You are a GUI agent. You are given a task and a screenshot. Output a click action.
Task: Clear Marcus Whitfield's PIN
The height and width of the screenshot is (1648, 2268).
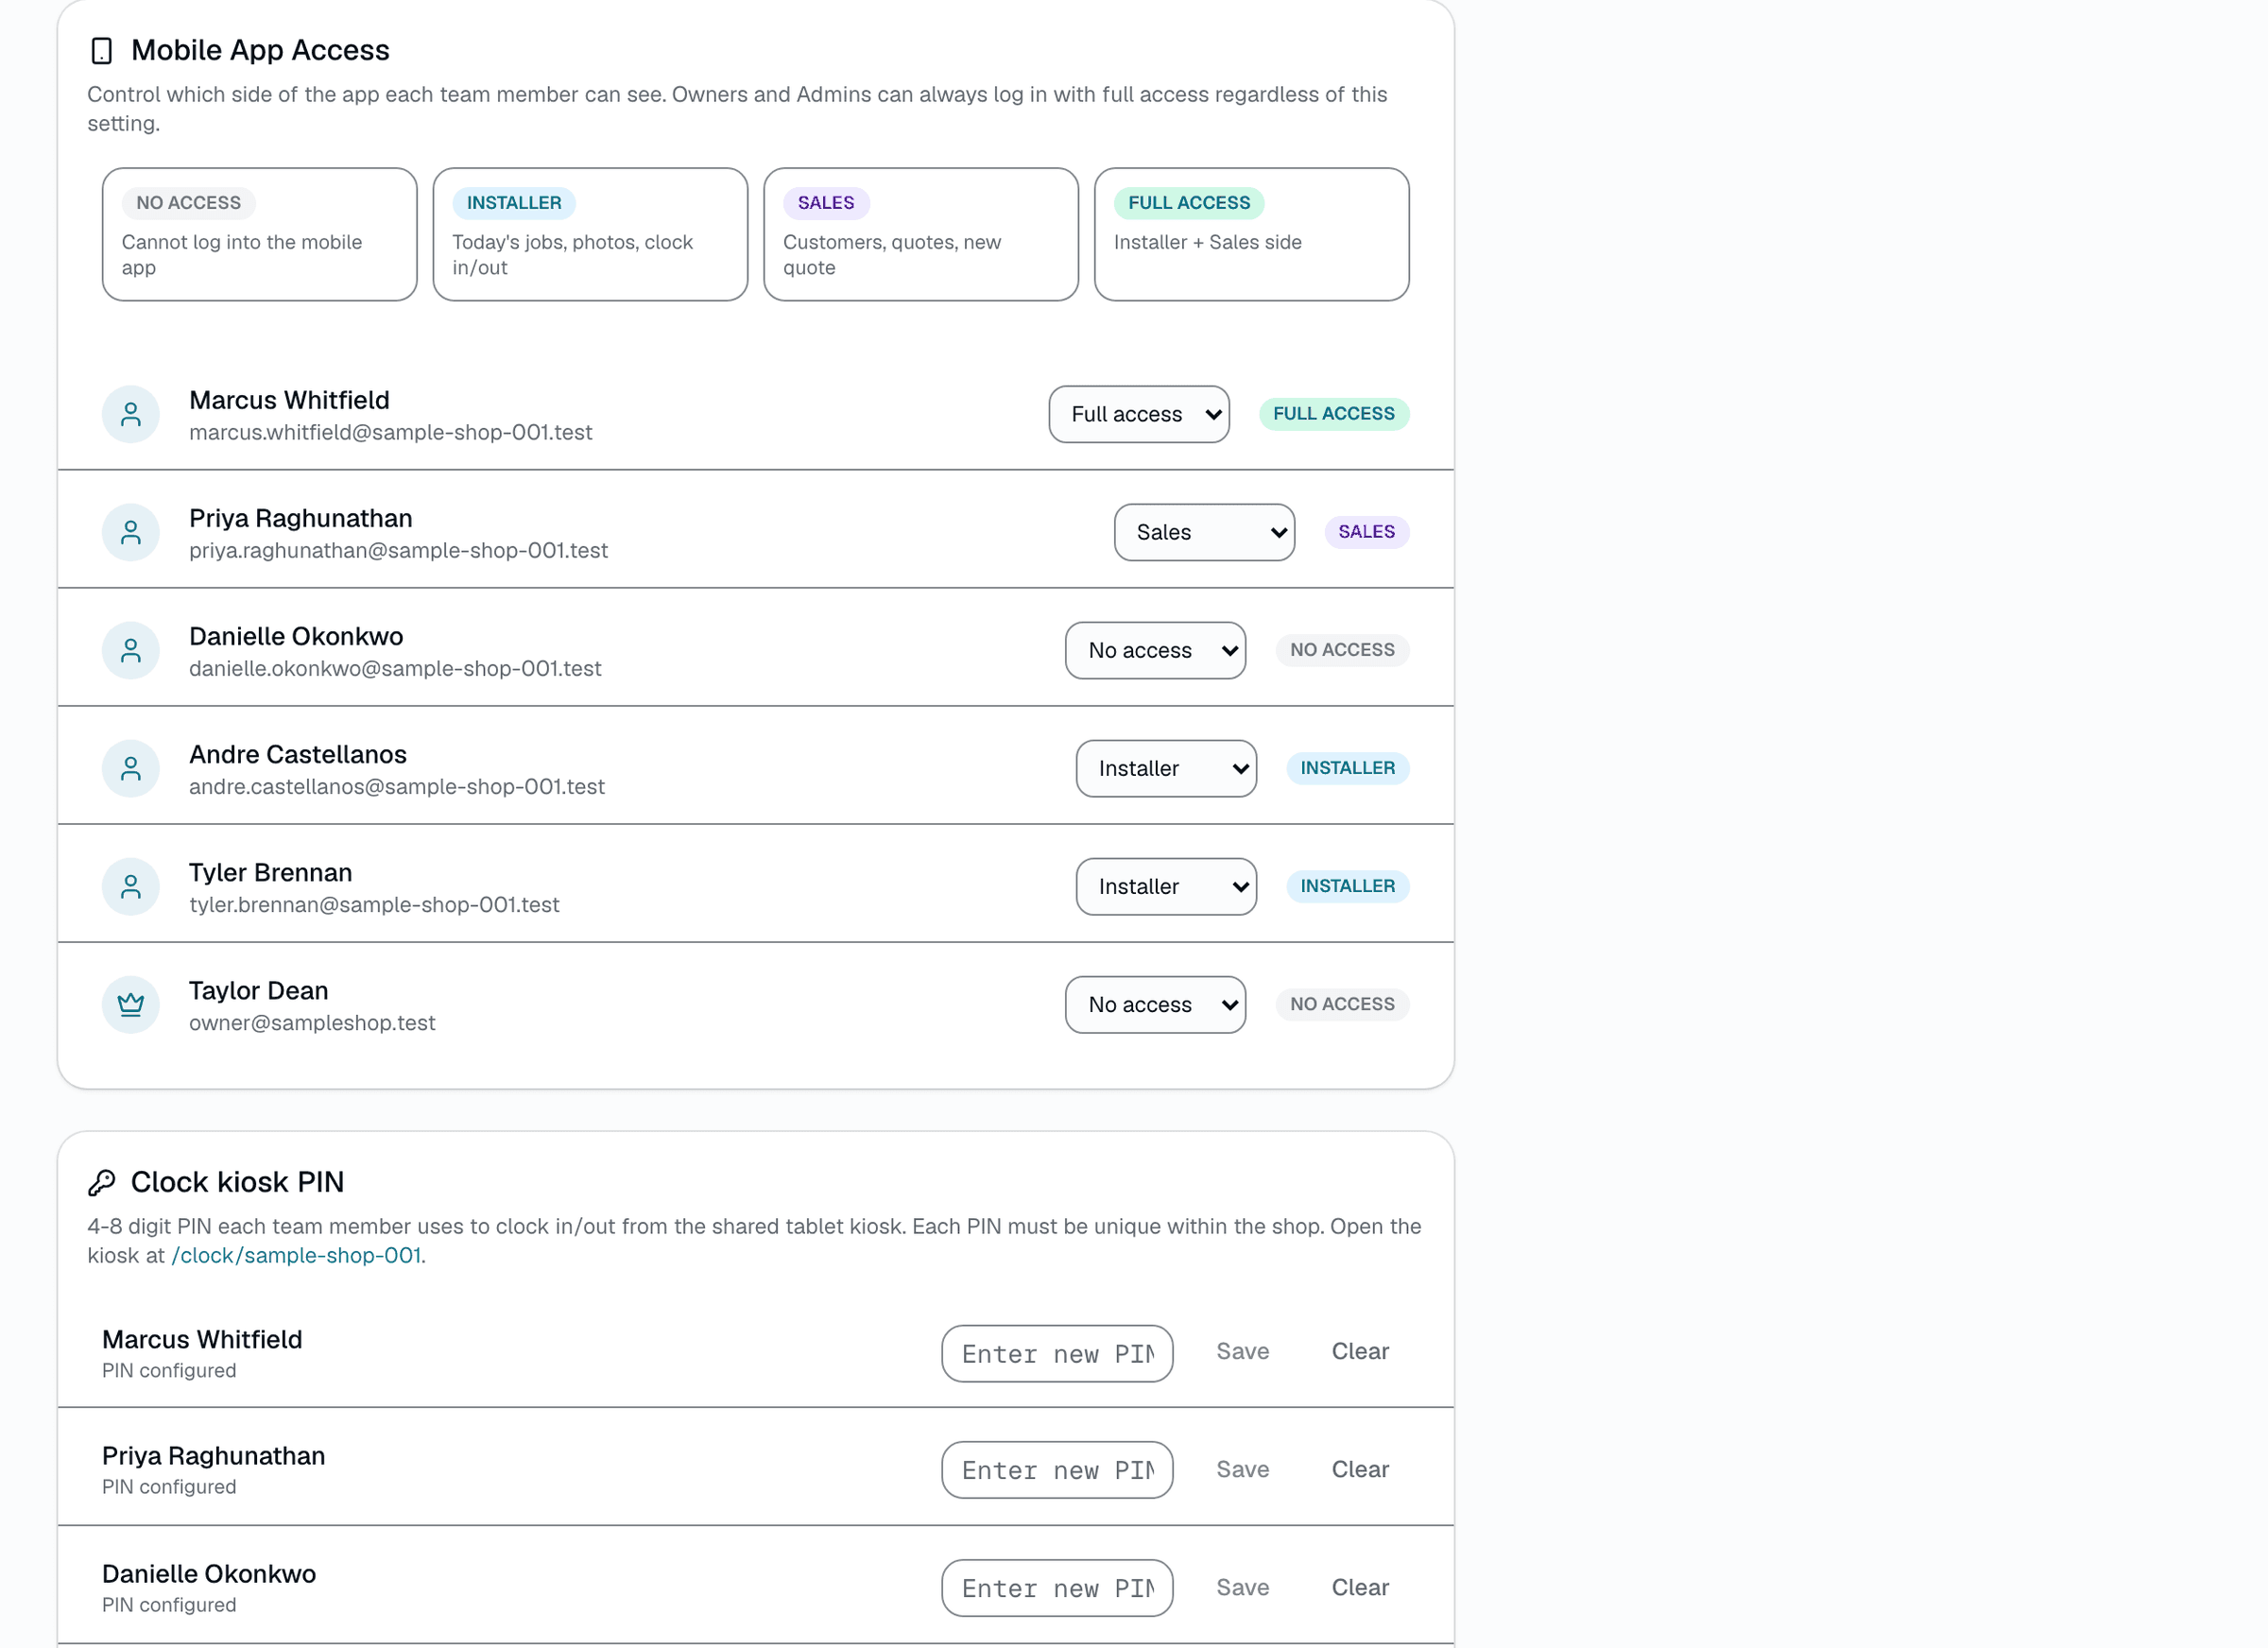coord(1360,1351)
